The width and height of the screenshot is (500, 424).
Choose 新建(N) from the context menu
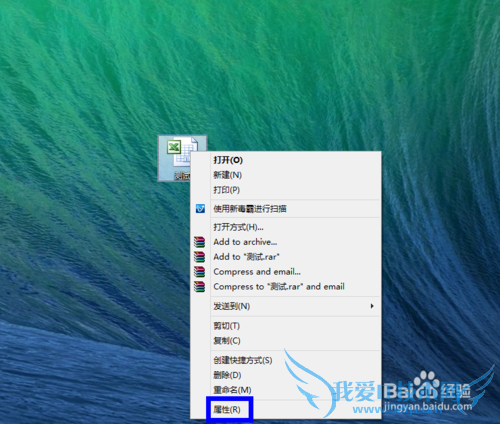286,175
